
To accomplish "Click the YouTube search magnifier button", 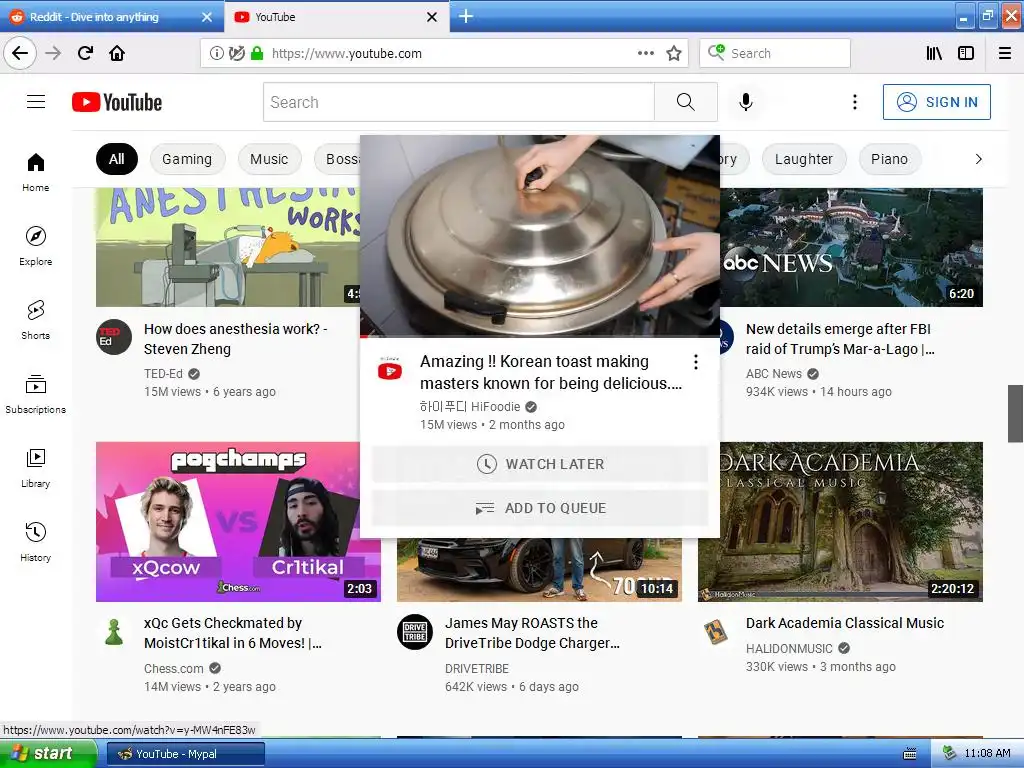I will point(686,102).
